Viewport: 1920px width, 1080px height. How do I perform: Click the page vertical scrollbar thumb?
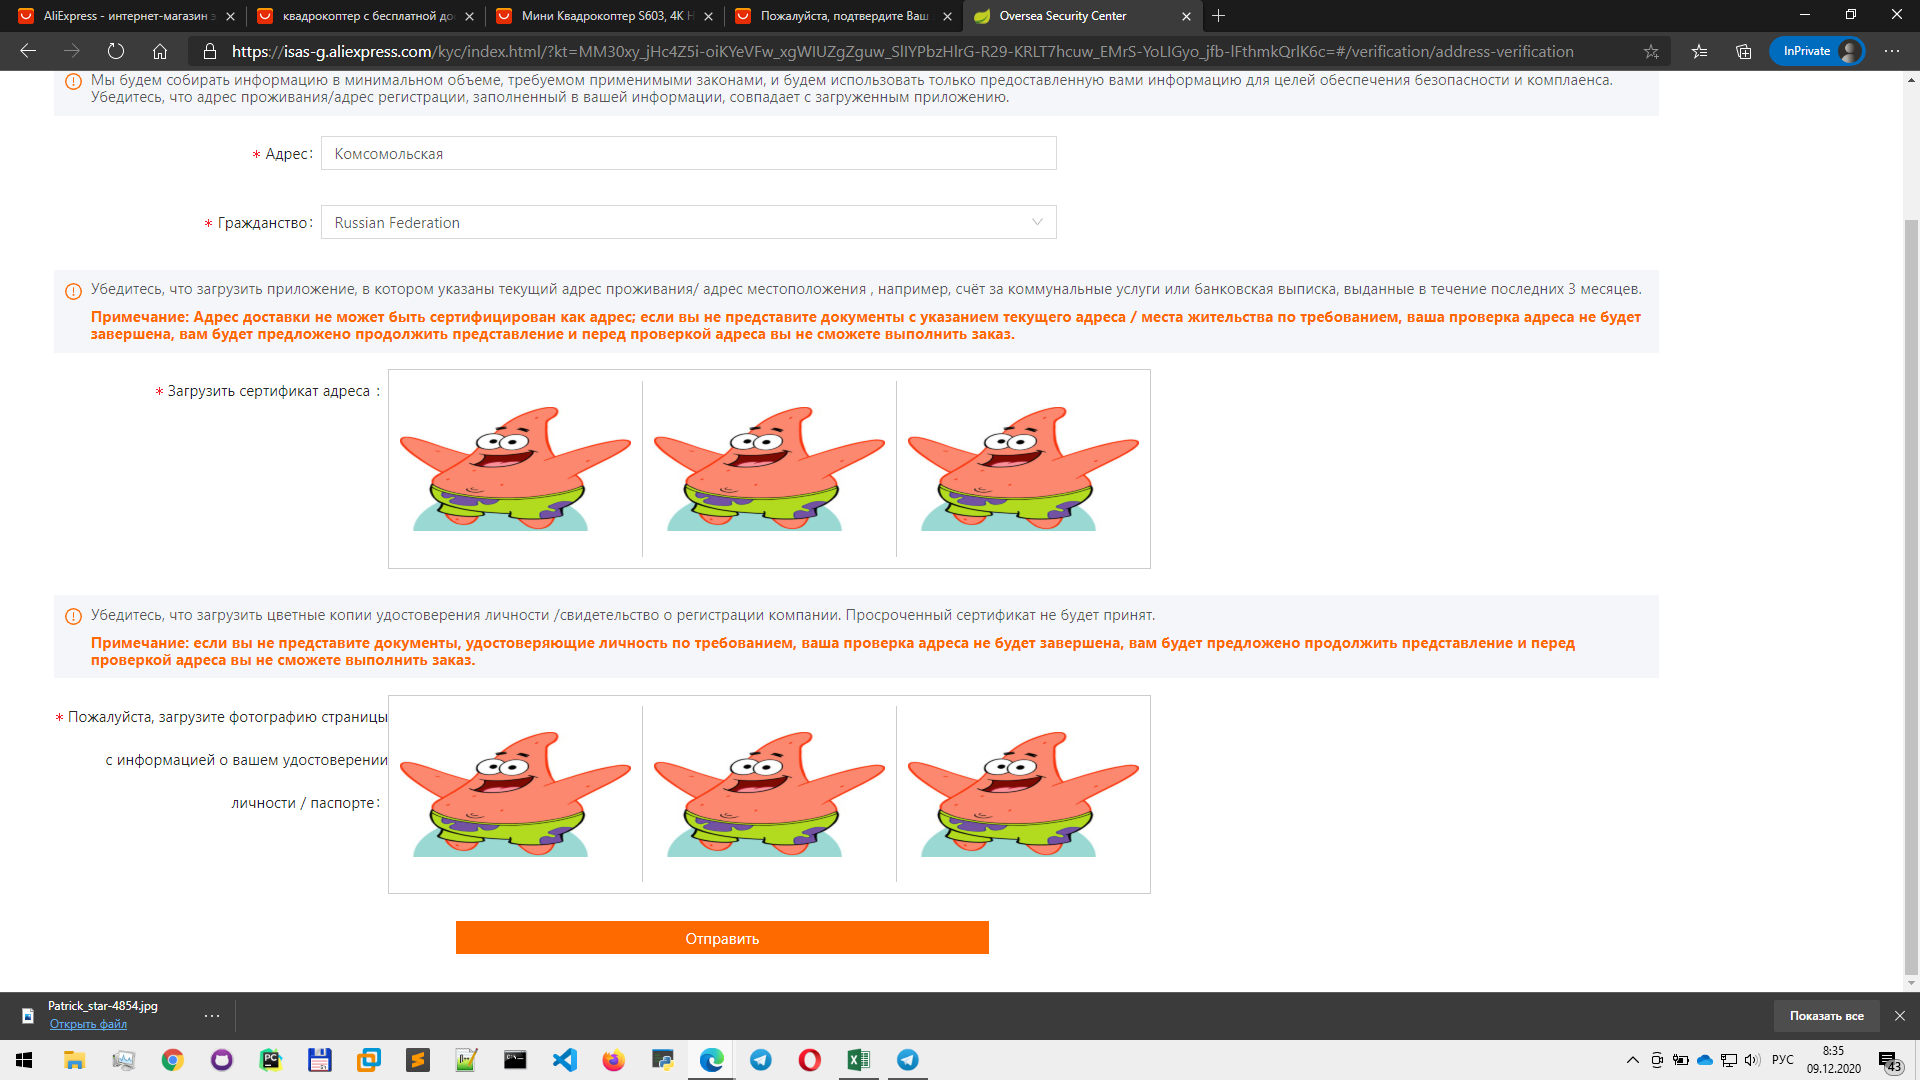[x=1911, y=595]
